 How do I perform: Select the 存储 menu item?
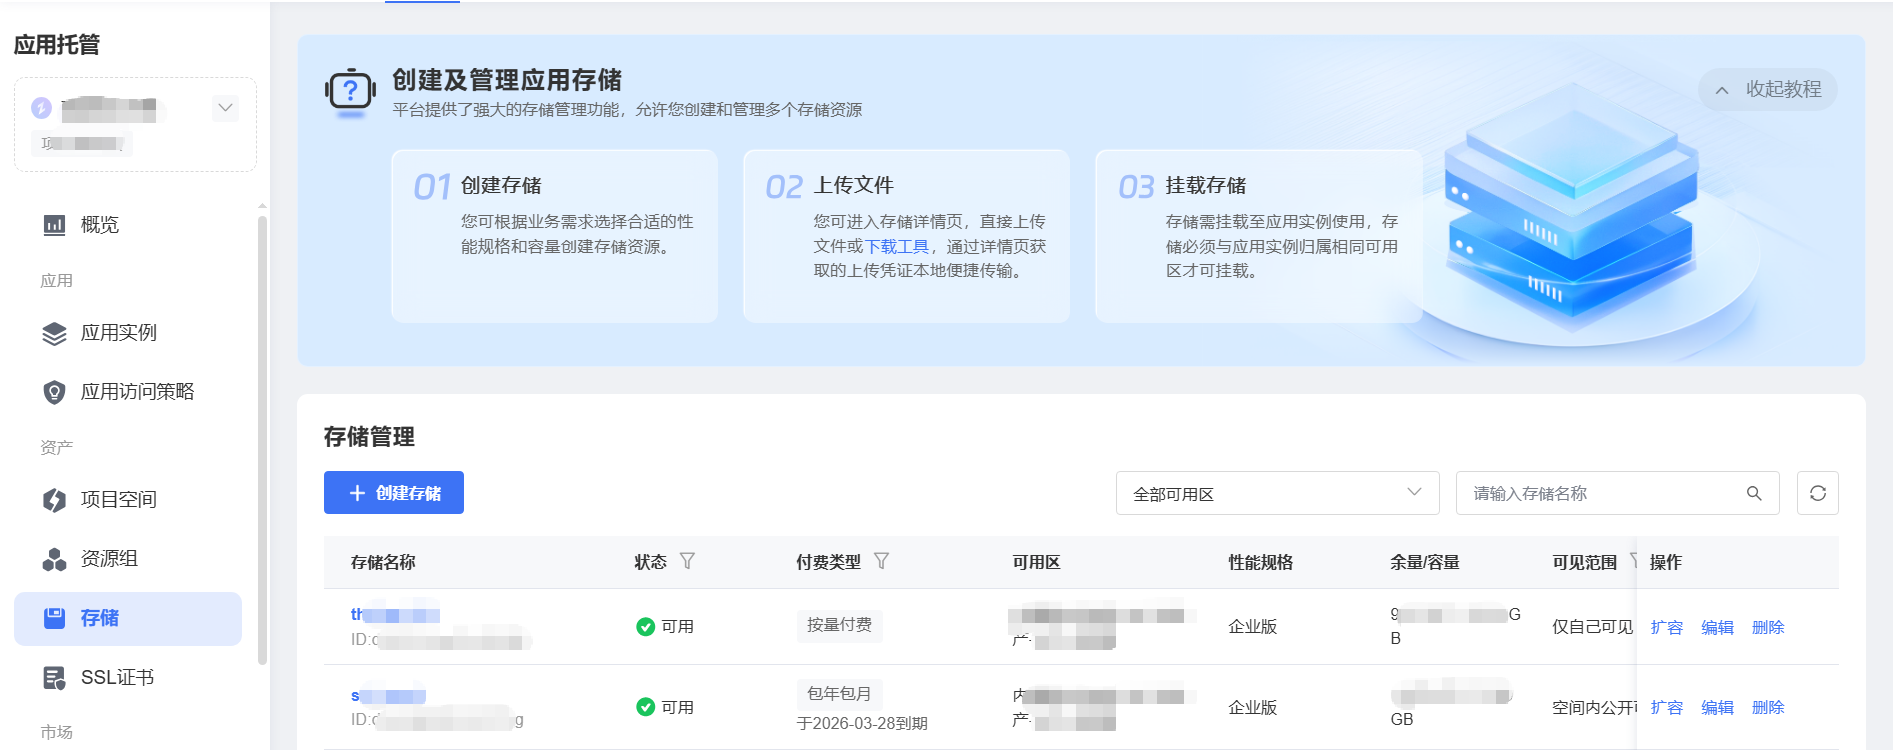pyautogui.click(x=128, y=618)
